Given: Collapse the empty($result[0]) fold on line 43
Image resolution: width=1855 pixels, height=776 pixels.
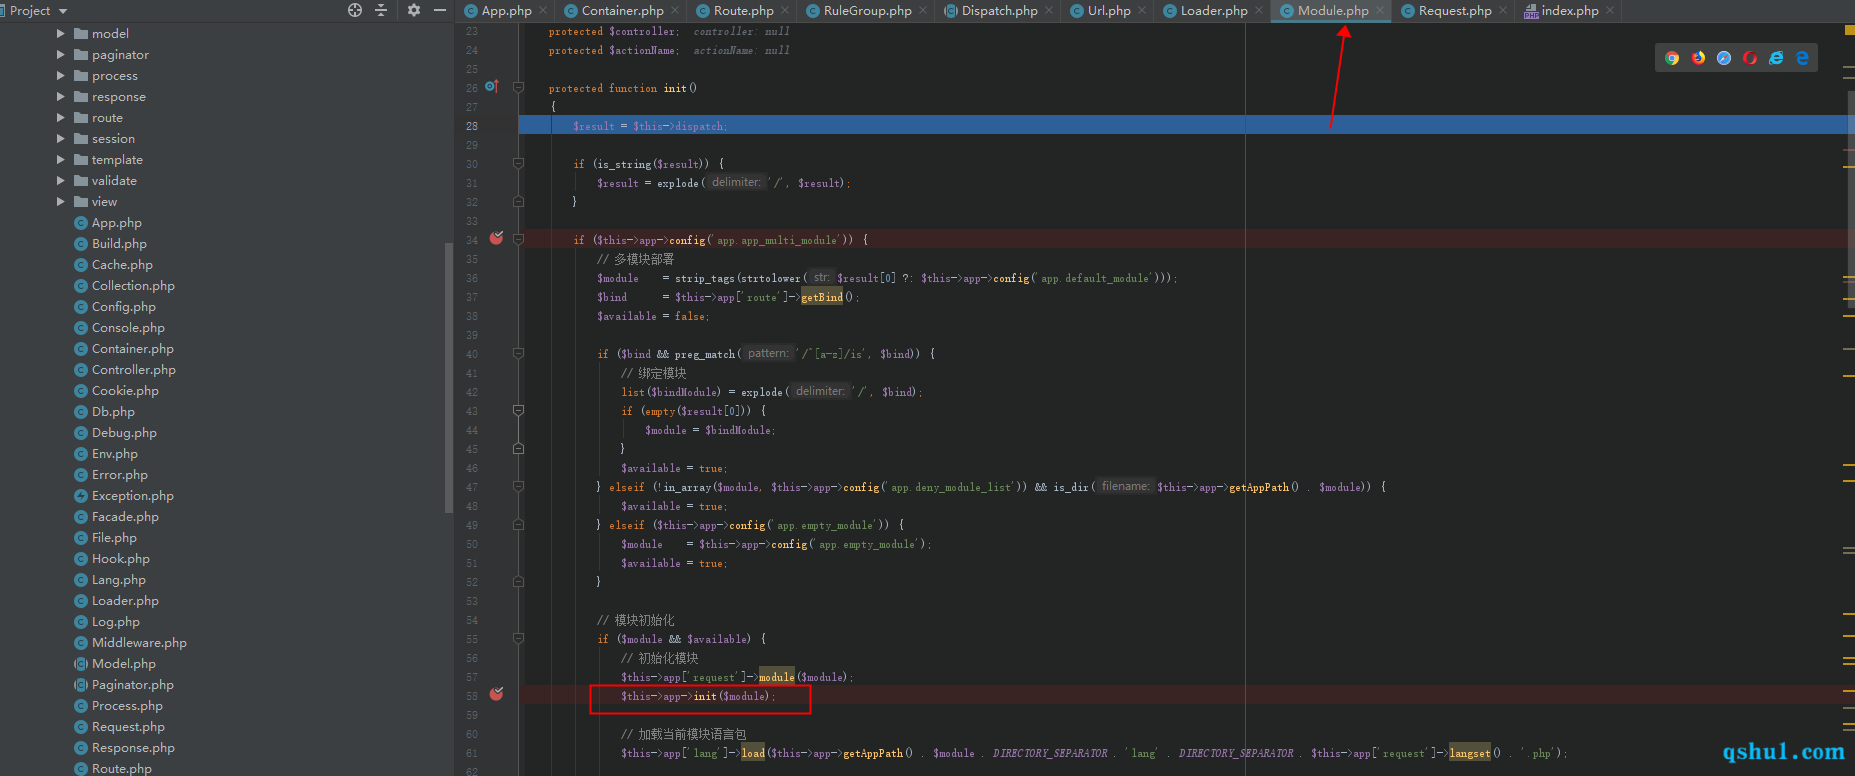Looking at the screenshot, I should tap(518, 411).
